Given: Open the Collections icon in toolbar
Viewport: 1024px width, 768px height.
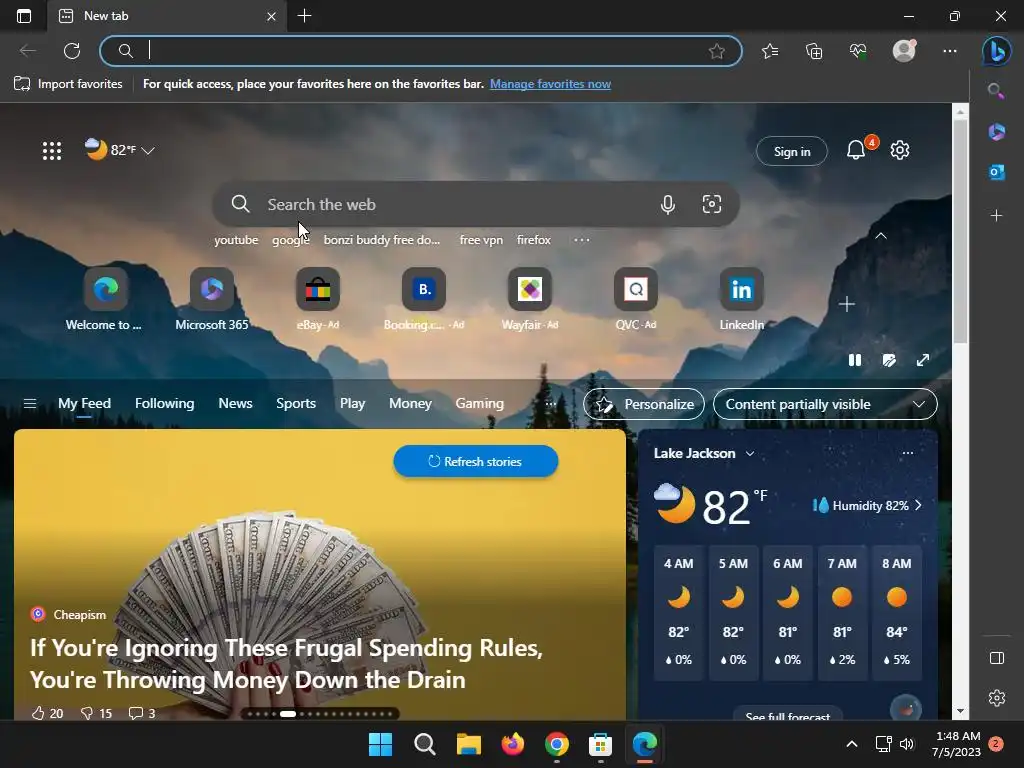Looking at the screenshot, I should pyautogui.click(x=814, y=51).
